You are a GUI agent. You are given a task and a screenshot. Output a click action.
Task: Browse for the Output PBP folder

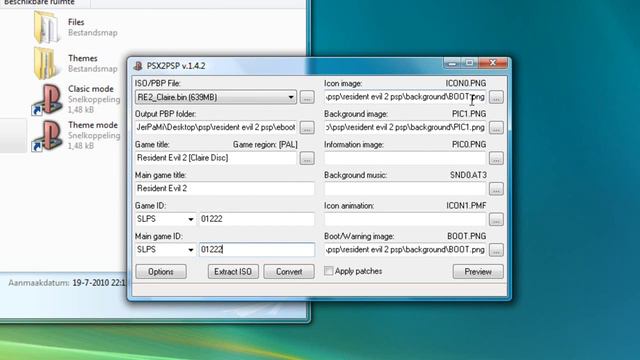307,127
